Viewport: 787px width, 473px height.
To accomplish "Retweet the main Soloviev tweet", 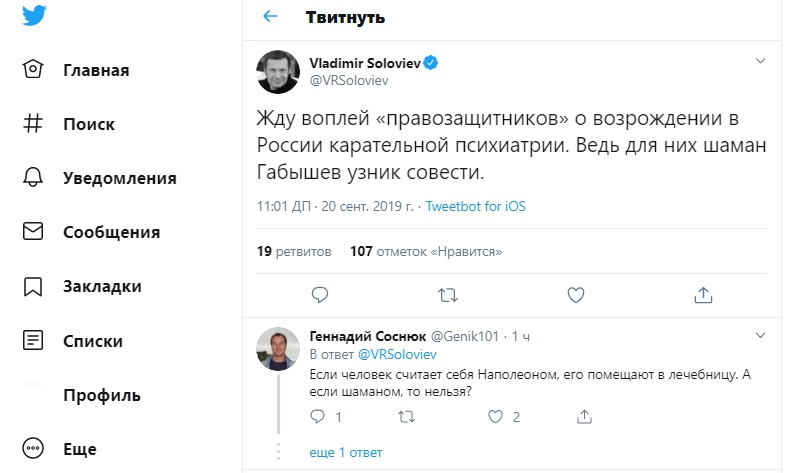I will [x=449, y=294].
